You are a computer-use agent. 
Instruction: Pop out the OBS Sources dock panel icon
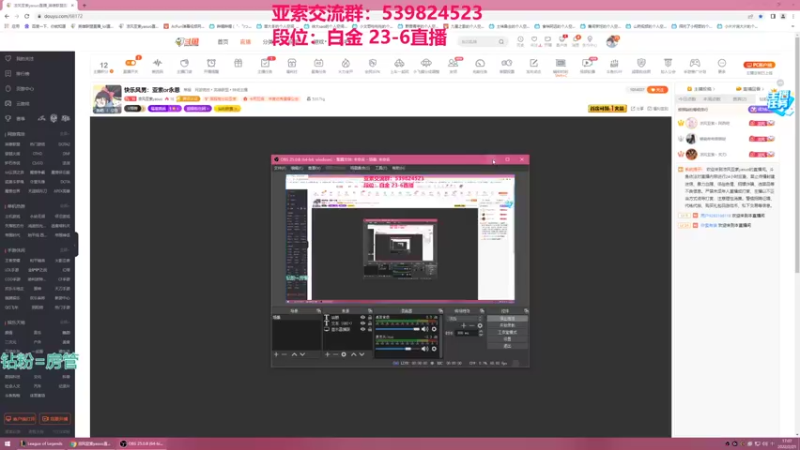(370, 311)
